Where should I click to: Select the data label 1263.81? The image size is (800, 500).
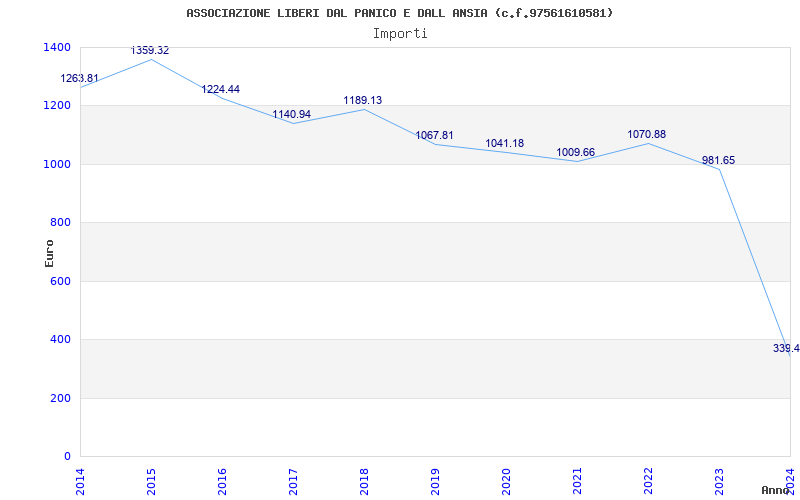point(80,79)
